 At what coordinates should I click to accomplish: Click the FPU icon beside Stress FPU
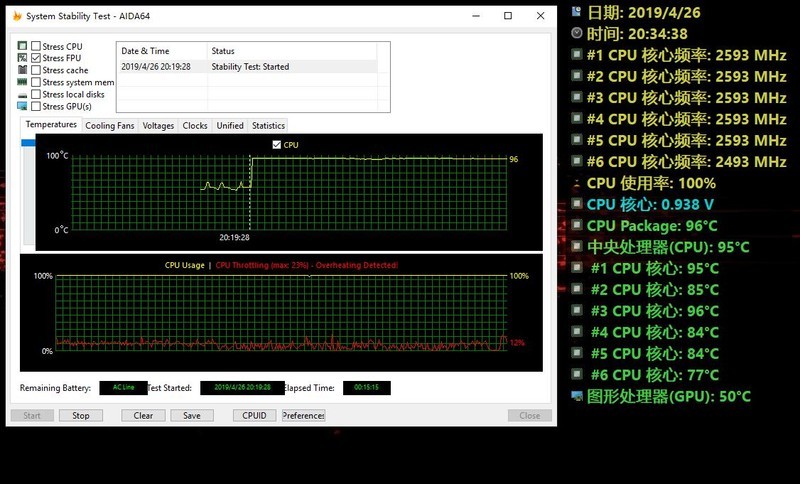coord(22,59)
